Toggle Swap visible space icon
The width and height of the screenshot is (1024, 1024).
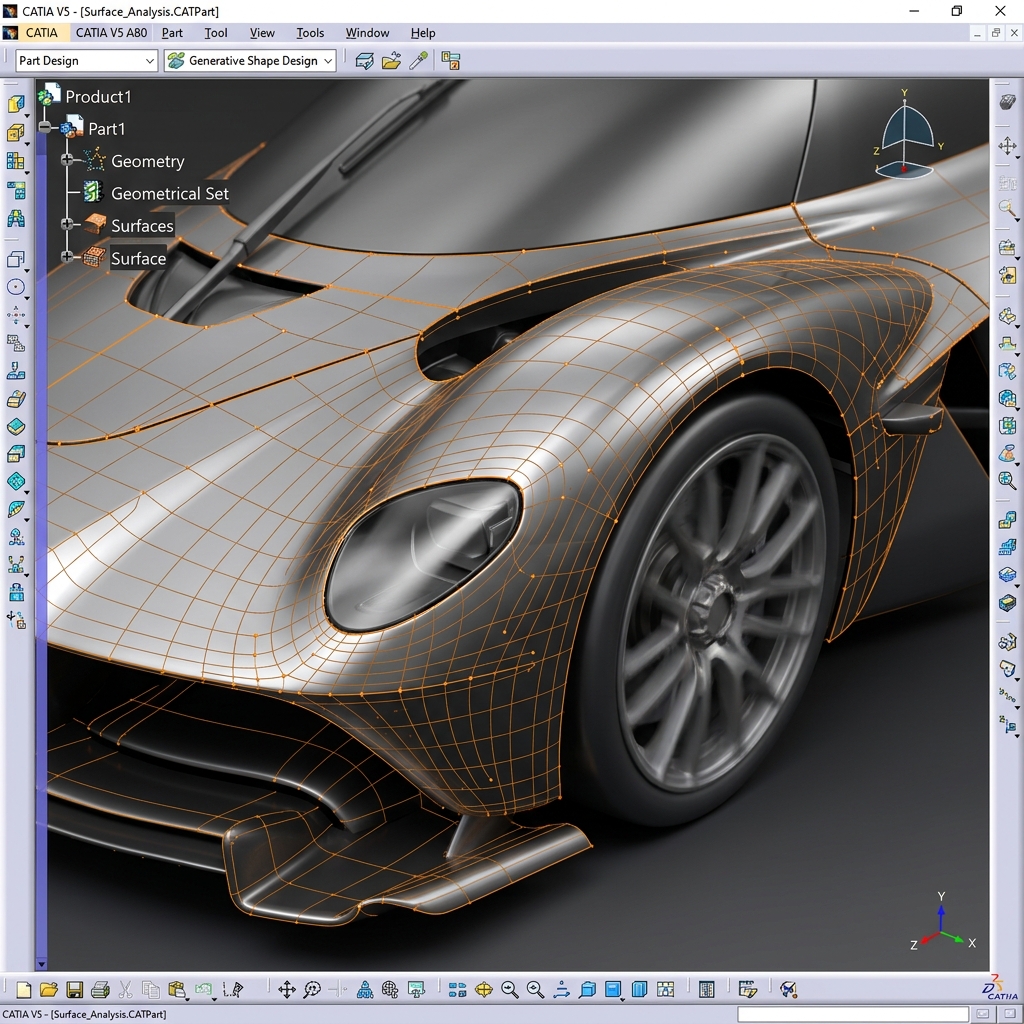coord(665,989)
